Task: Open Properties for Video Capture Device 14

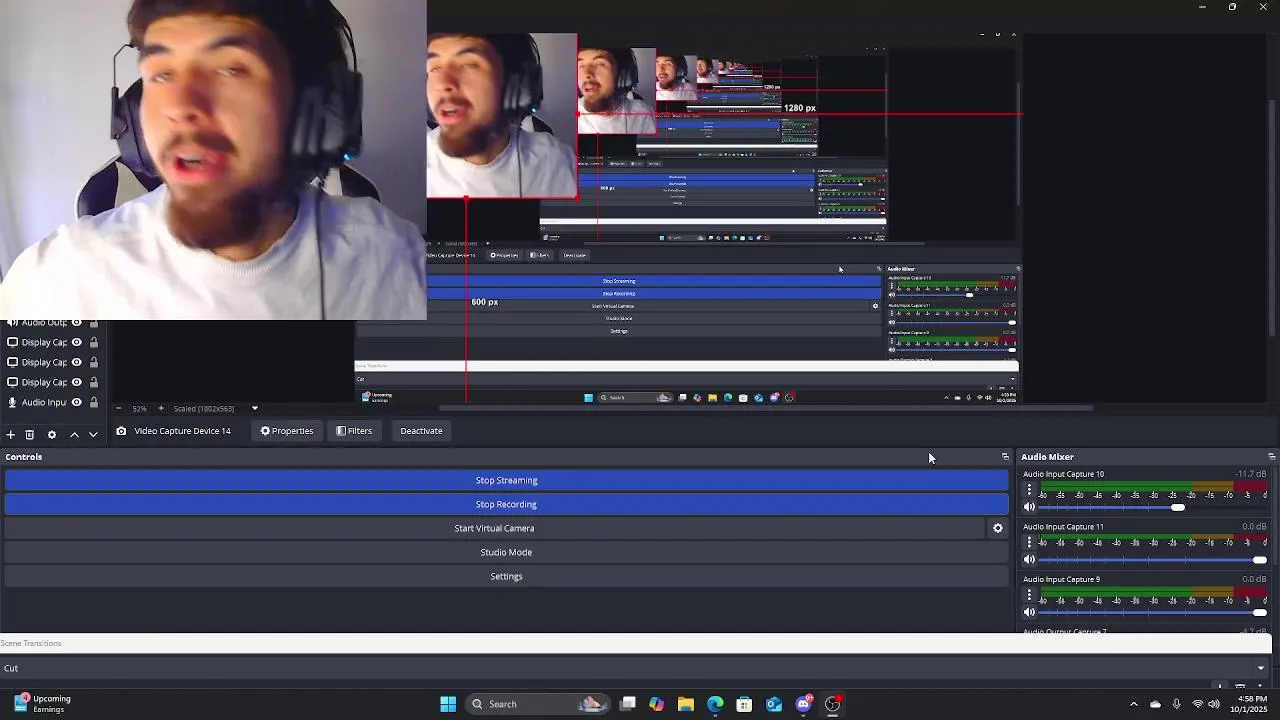Action: [287, 431]
